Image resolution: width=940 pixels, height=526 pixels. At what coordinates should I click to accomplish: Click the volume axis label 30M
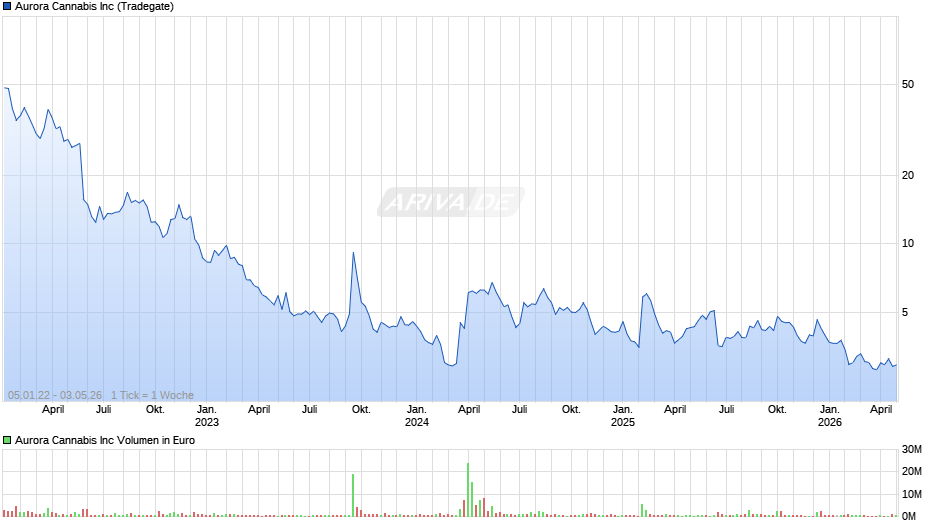912,450
